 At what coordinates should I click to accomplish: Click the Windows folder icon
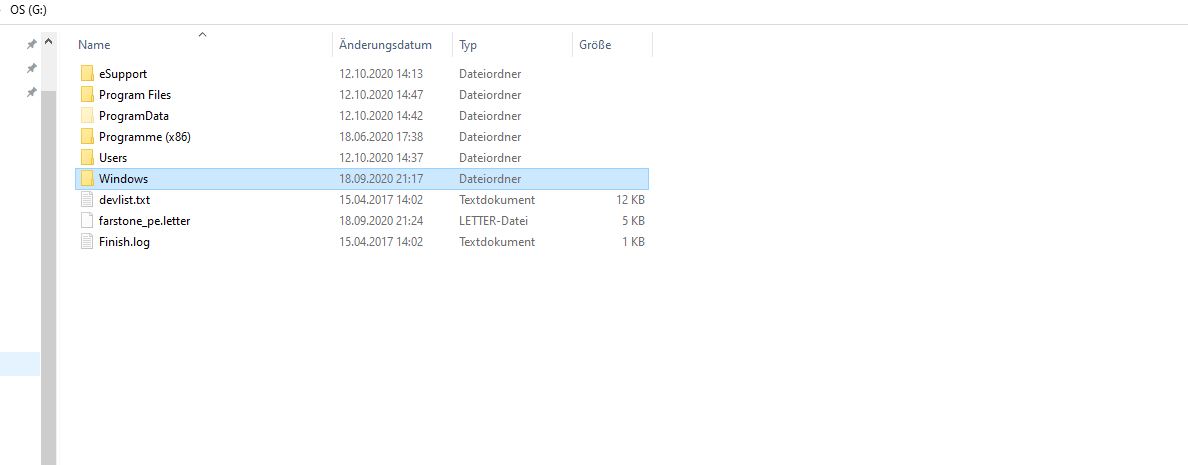pos(87,179)
